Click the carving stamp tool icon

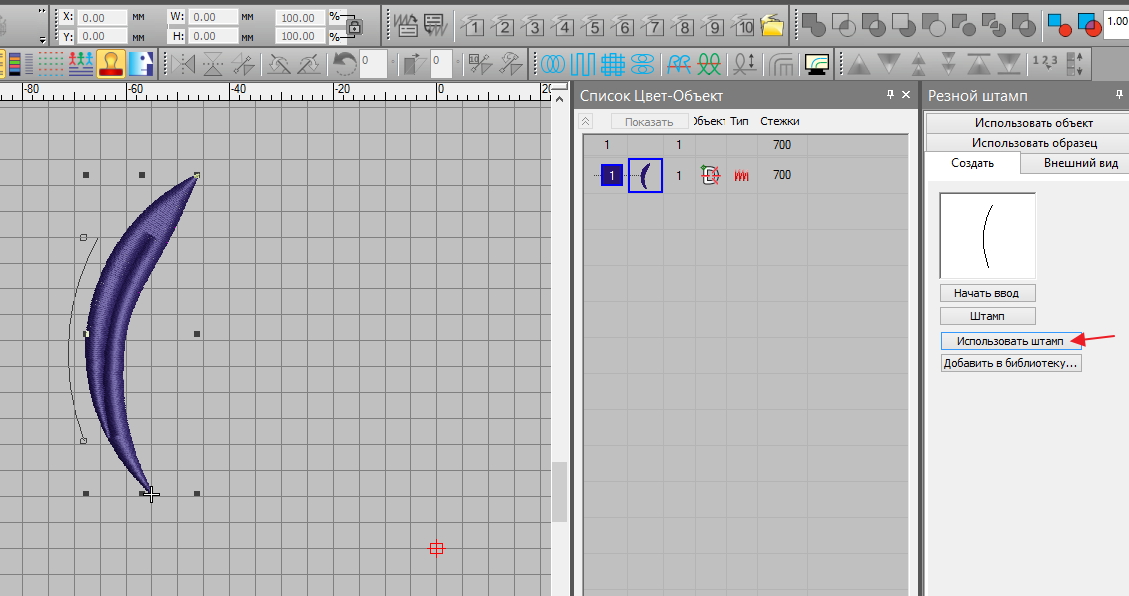(111, 65)
